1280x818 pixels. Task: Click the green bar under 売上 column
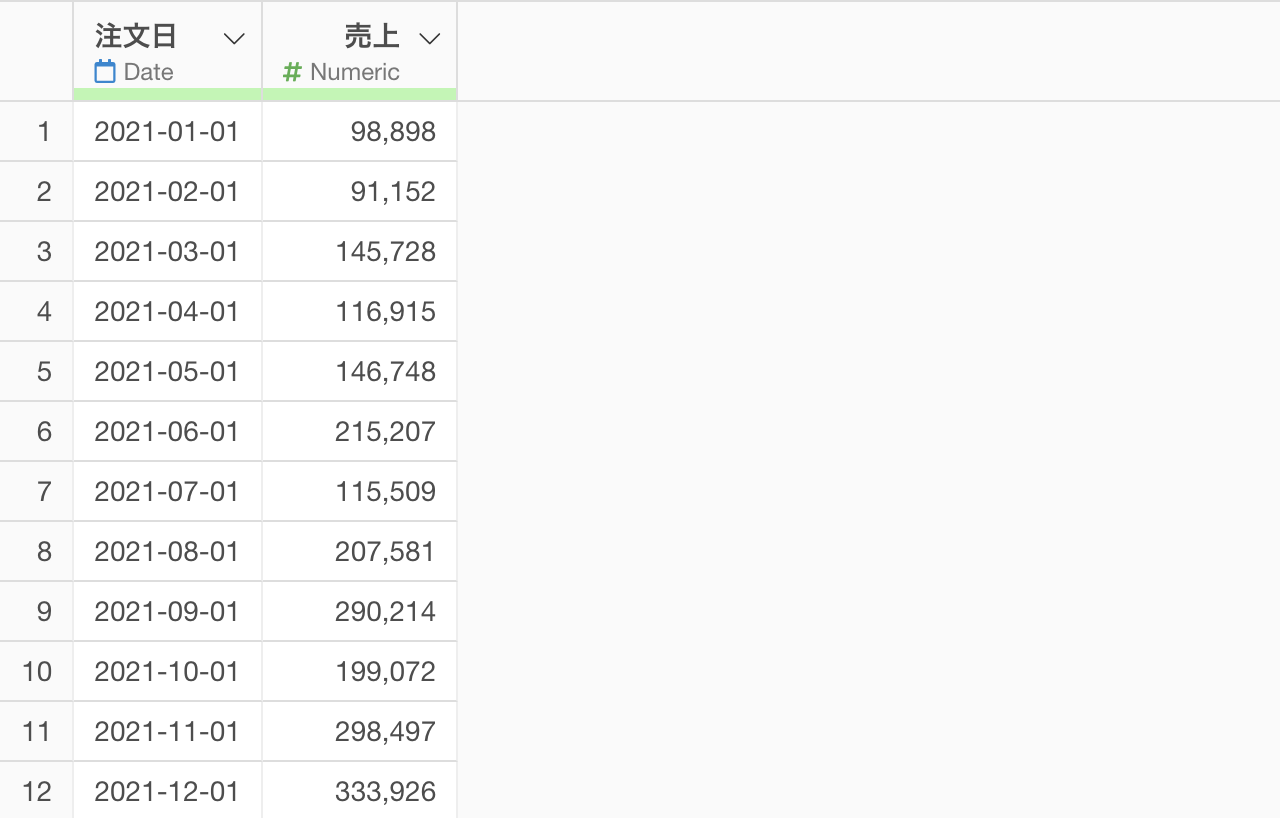coord(360,94)
